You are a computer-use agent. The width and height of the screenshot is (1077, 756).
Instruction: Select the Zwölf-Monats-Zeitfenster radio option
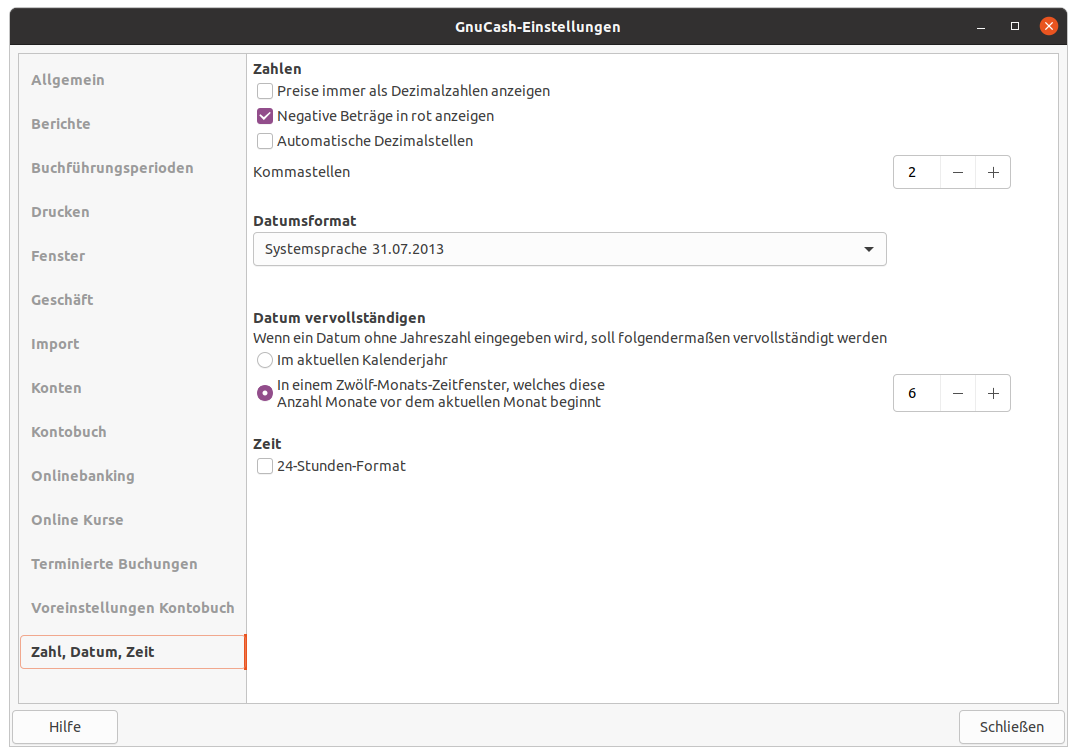point(265,393)
